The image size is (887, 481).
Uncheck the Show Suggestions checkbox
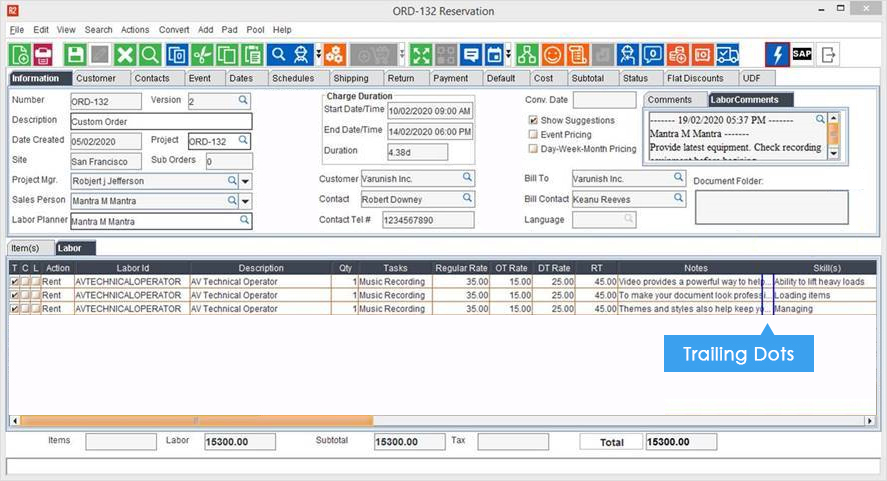click(533, 120)
